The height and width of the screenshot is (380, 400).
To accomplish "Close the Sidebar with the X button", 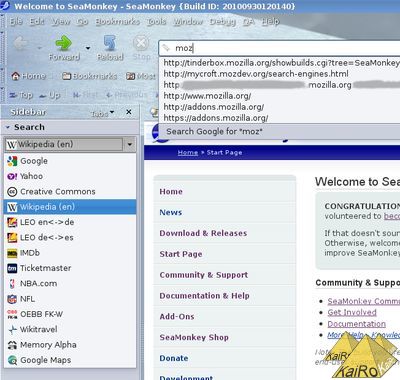I will click(x=129, y=112).
